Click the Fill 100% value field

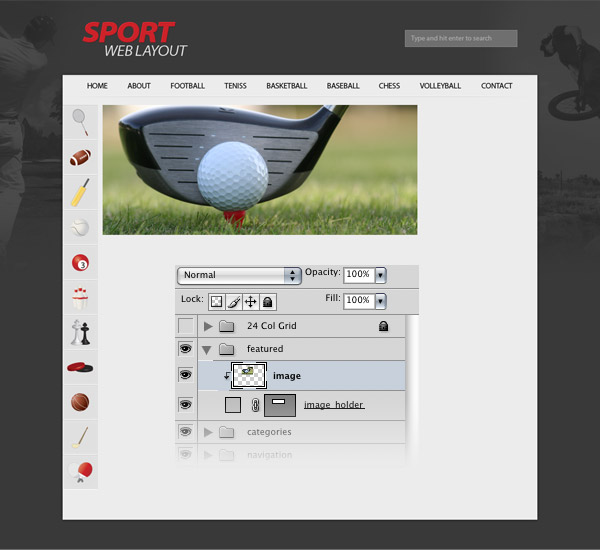(359, 301)
